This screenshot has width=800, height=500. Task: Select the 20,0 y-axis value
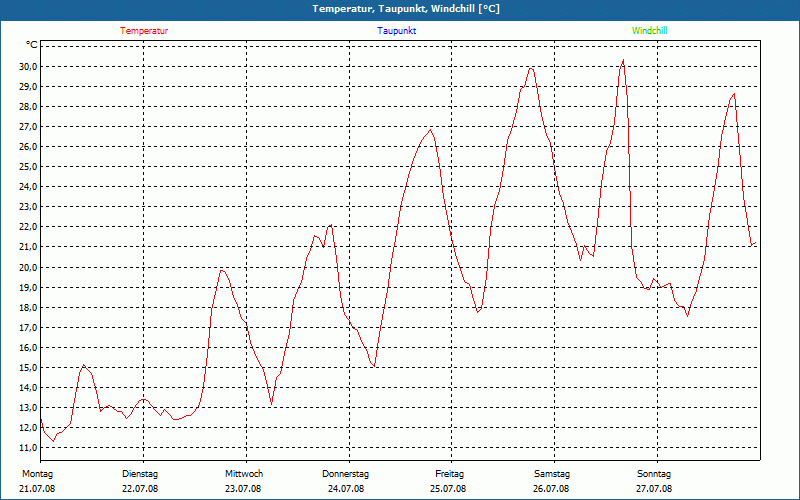point(28,267)
